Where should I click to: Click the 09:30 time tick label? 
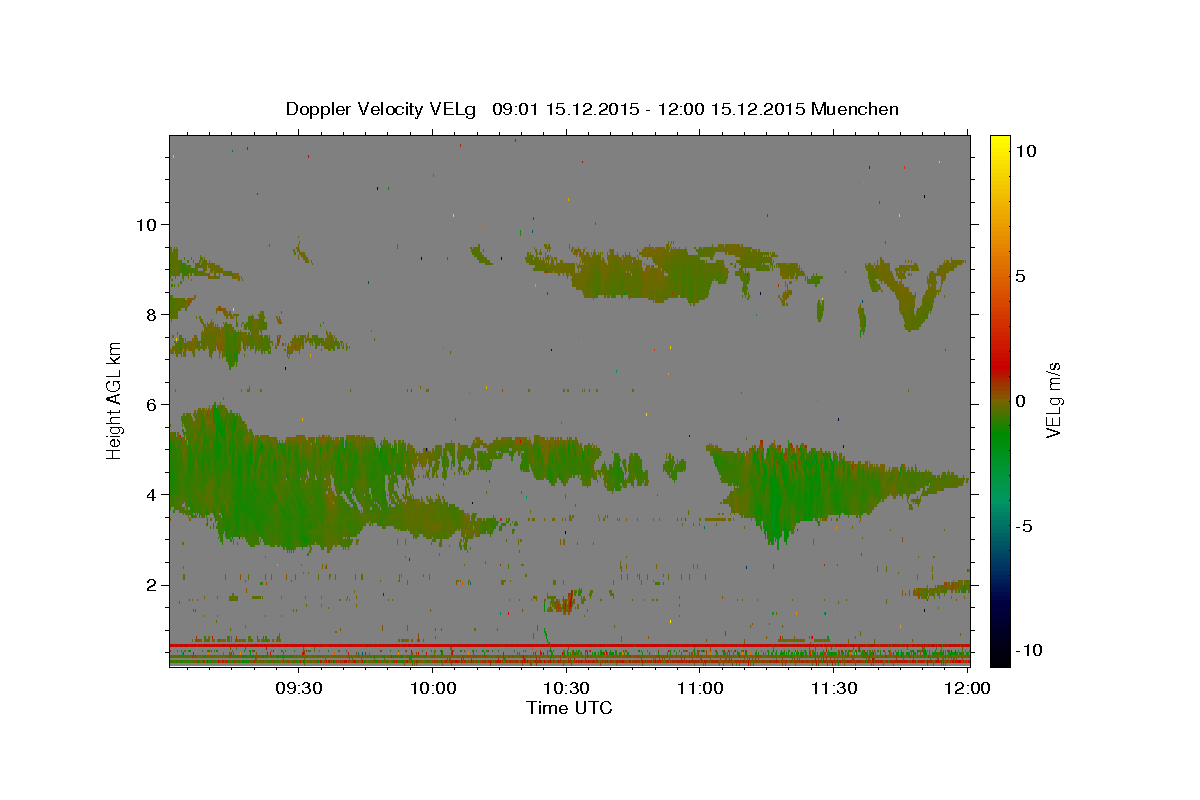click(298, 689)
